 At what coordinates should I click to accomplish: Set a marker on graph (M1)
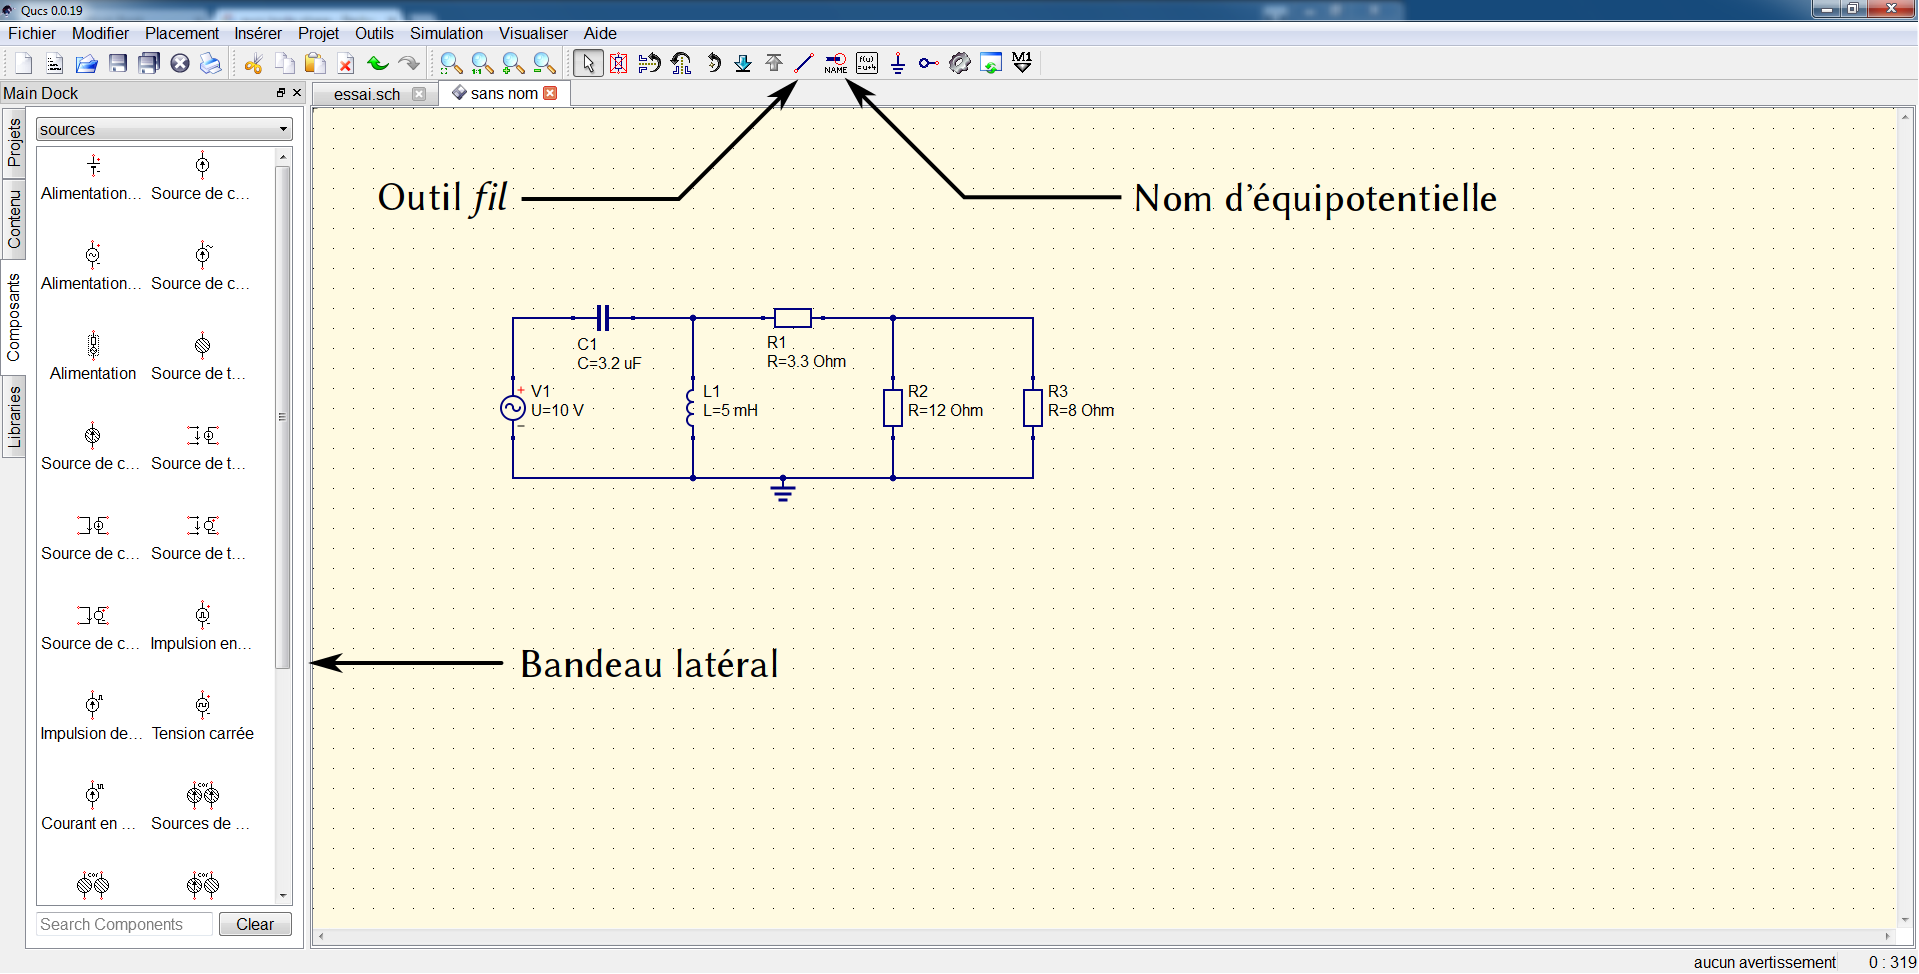pyautogui.click(x=1022, y=64)
